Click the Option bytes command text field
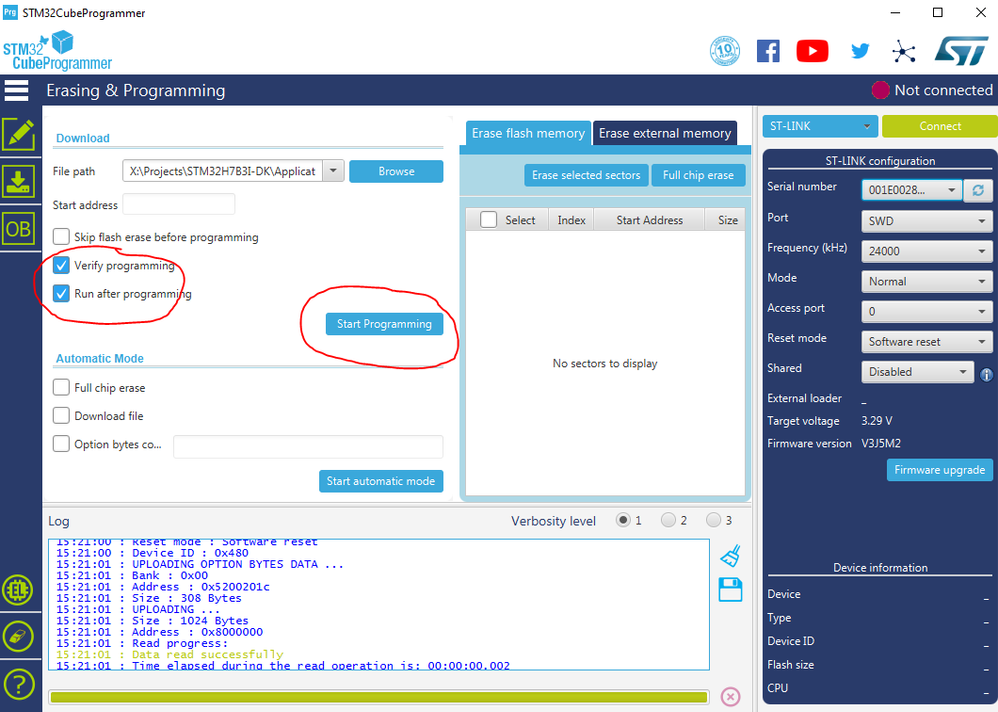998x712 pixels. (308, 446)
